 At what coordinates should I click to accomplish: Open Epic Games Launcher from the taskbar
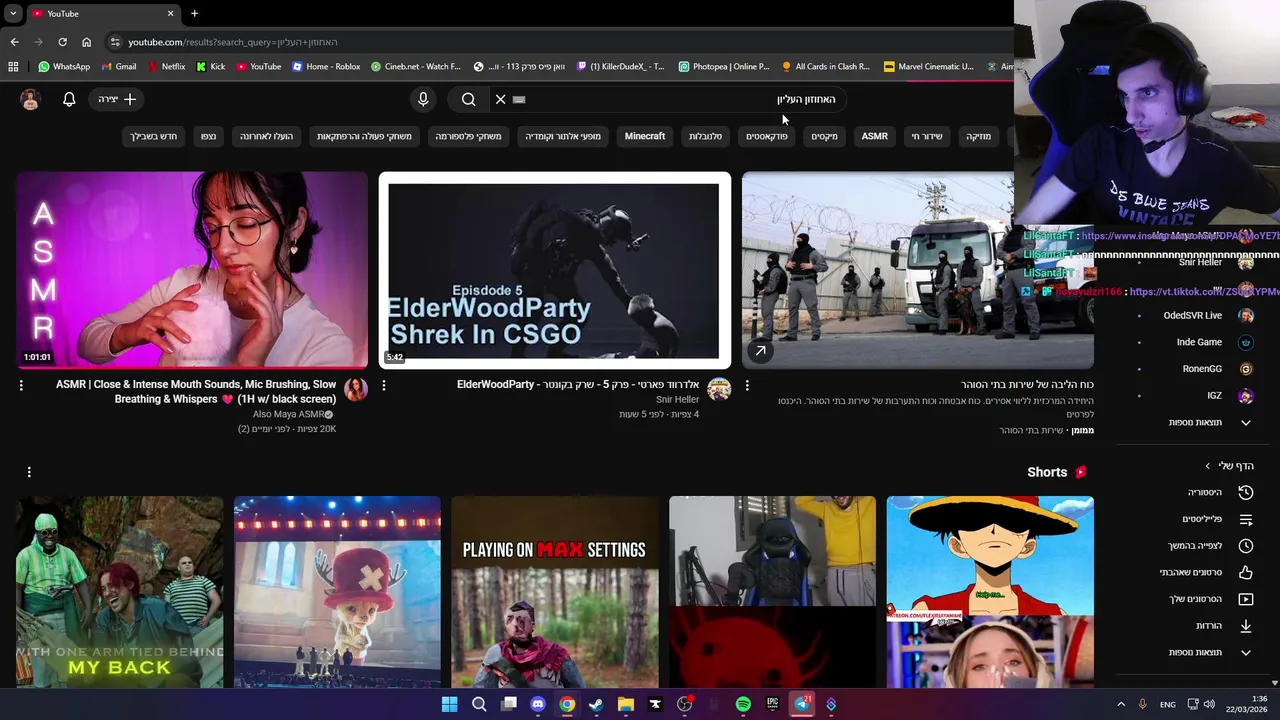pyautogui.click(x=772, y=705)
